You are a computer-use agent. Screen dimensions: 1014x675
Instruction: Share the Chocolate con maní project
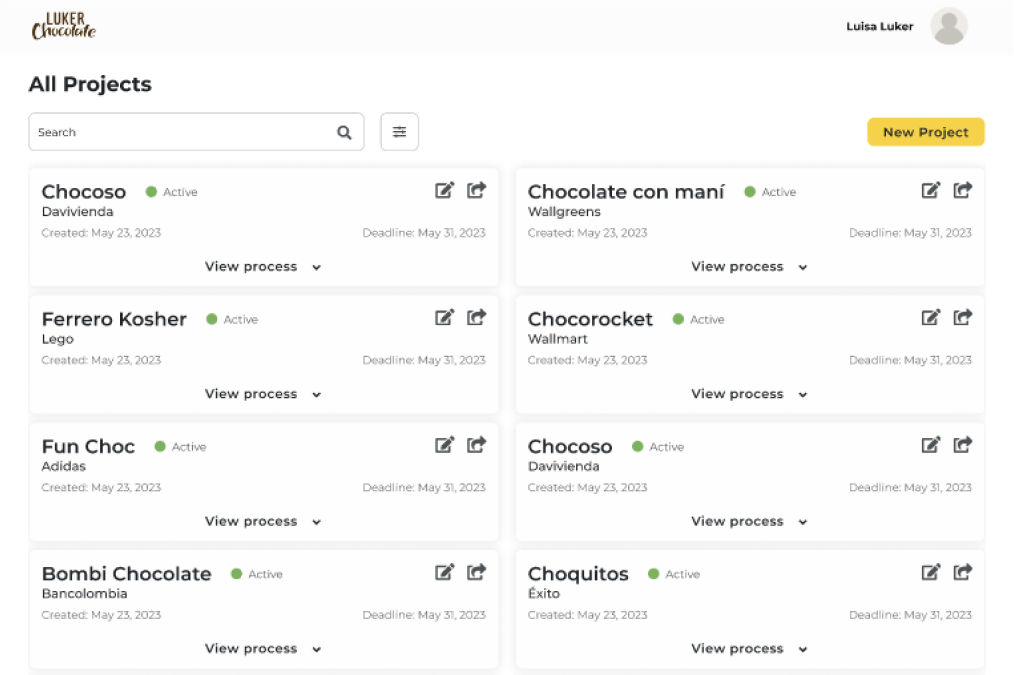[962, 190]
